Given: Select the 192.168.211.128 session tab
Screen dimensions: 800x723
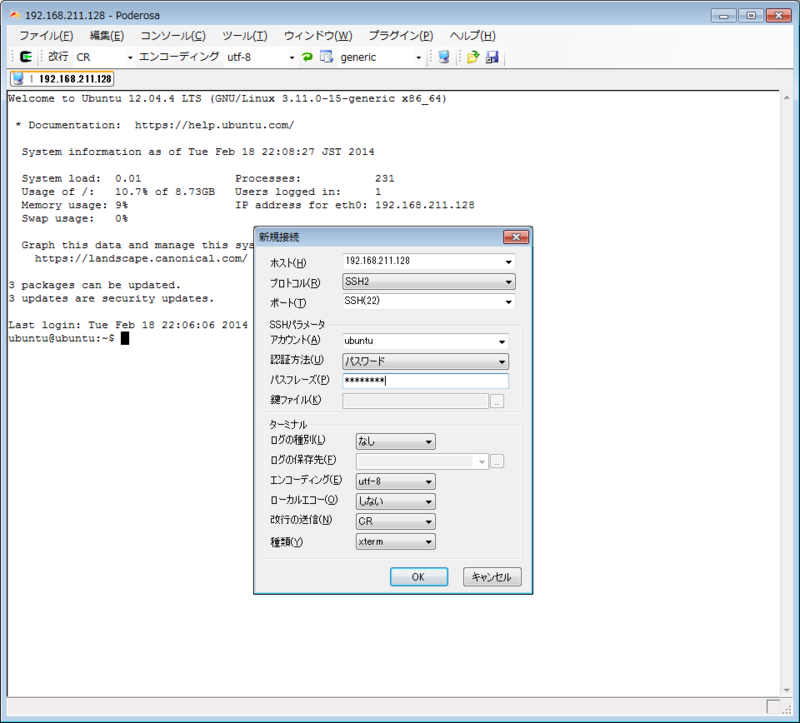Looking at the screenshot, I should tap(62, 79).
